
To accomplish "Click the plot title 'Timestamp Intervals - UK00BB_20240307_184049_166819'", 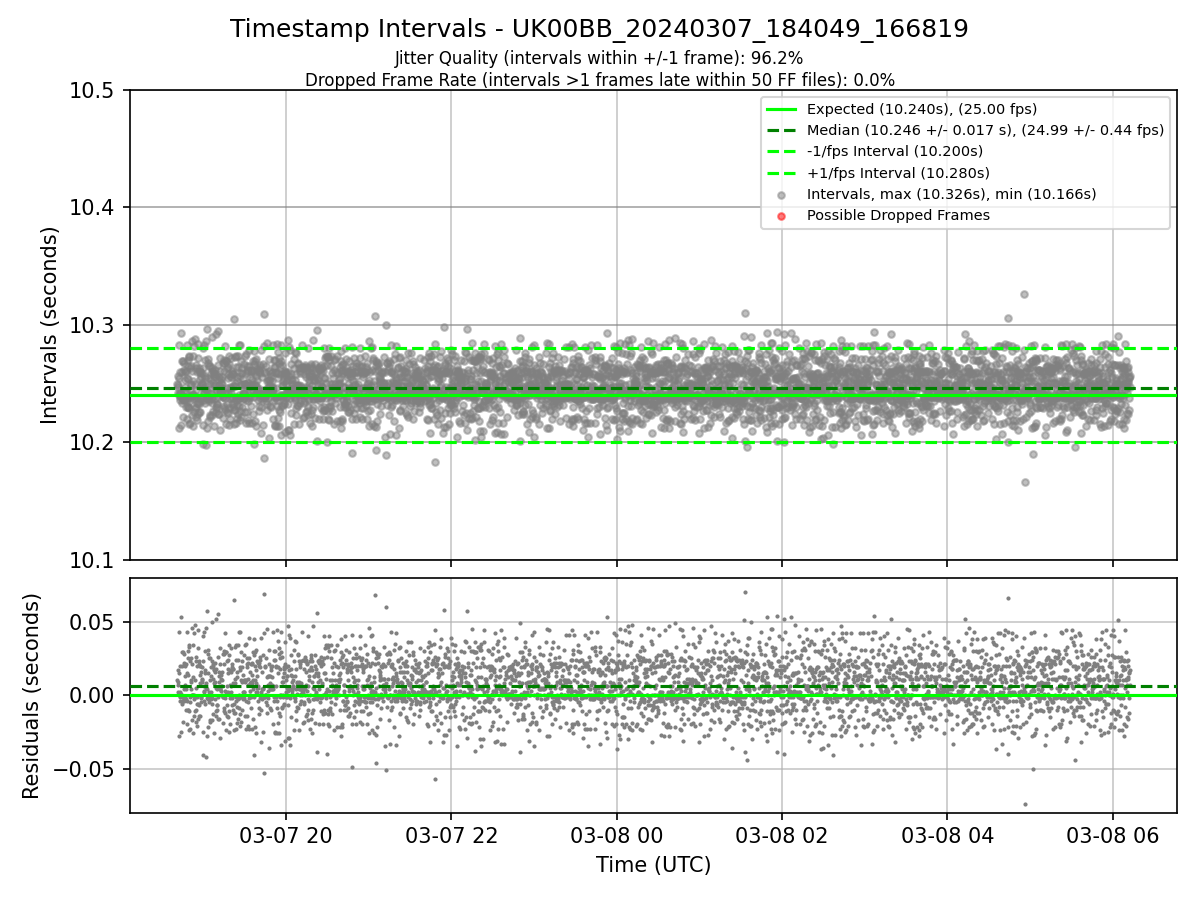I will pos(599,29).
